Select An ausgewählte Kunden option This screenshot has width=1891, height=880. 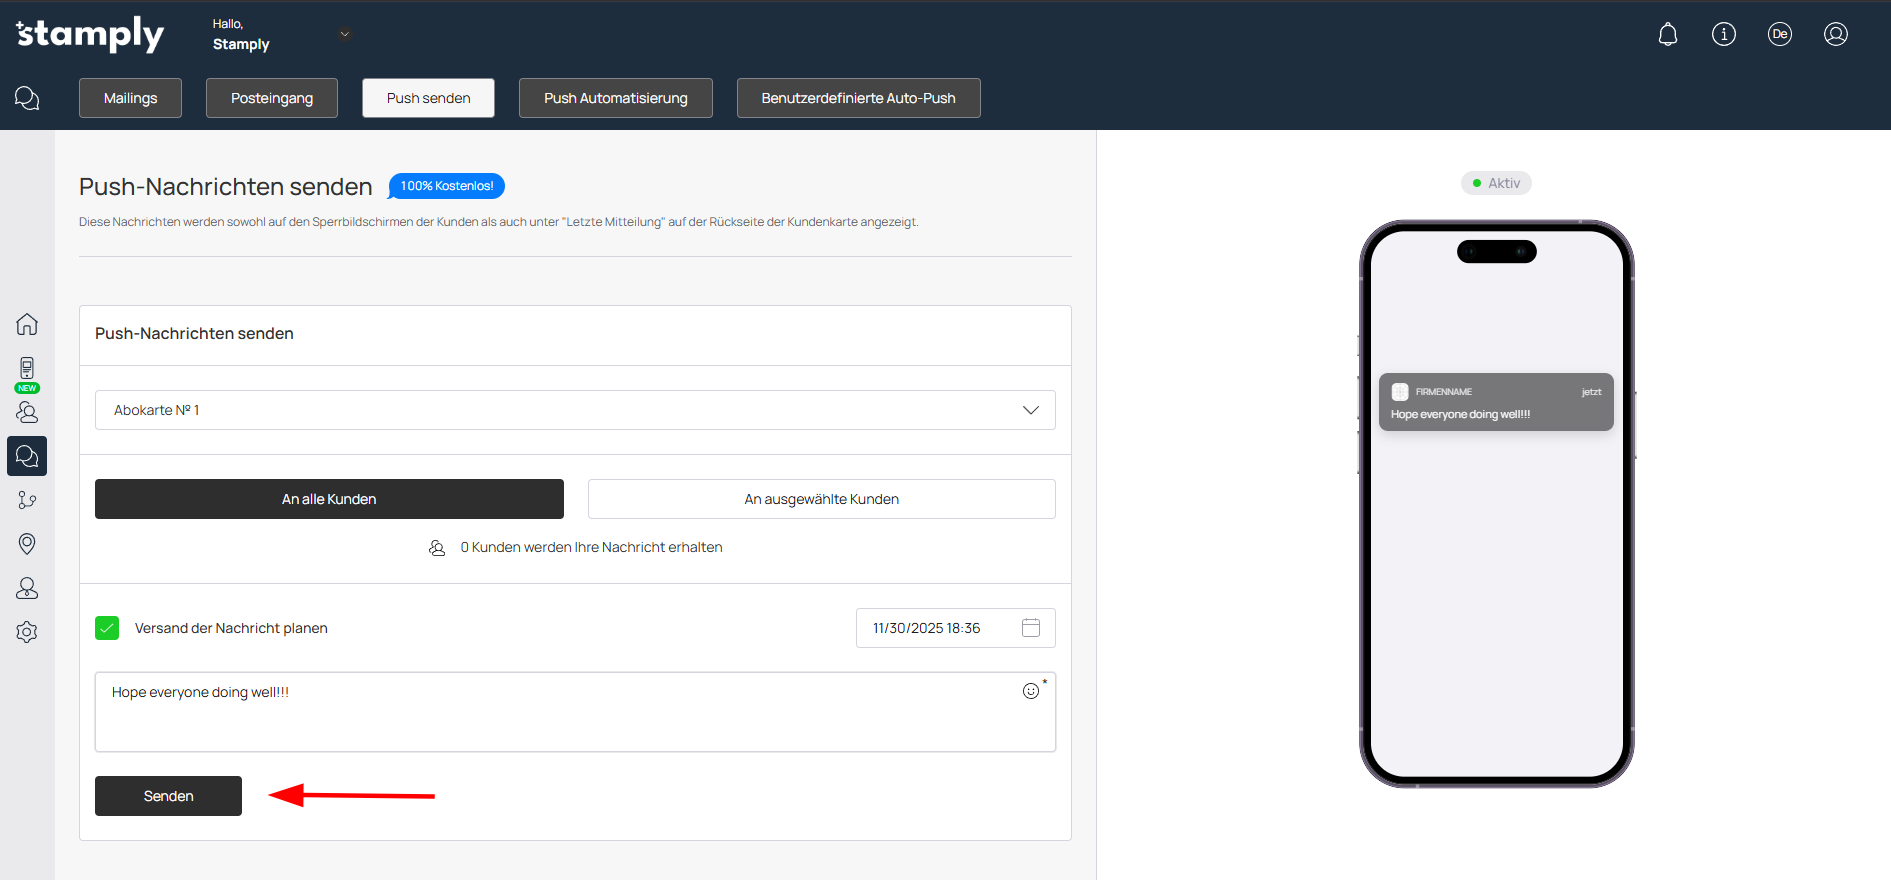[x=821, y=499]
